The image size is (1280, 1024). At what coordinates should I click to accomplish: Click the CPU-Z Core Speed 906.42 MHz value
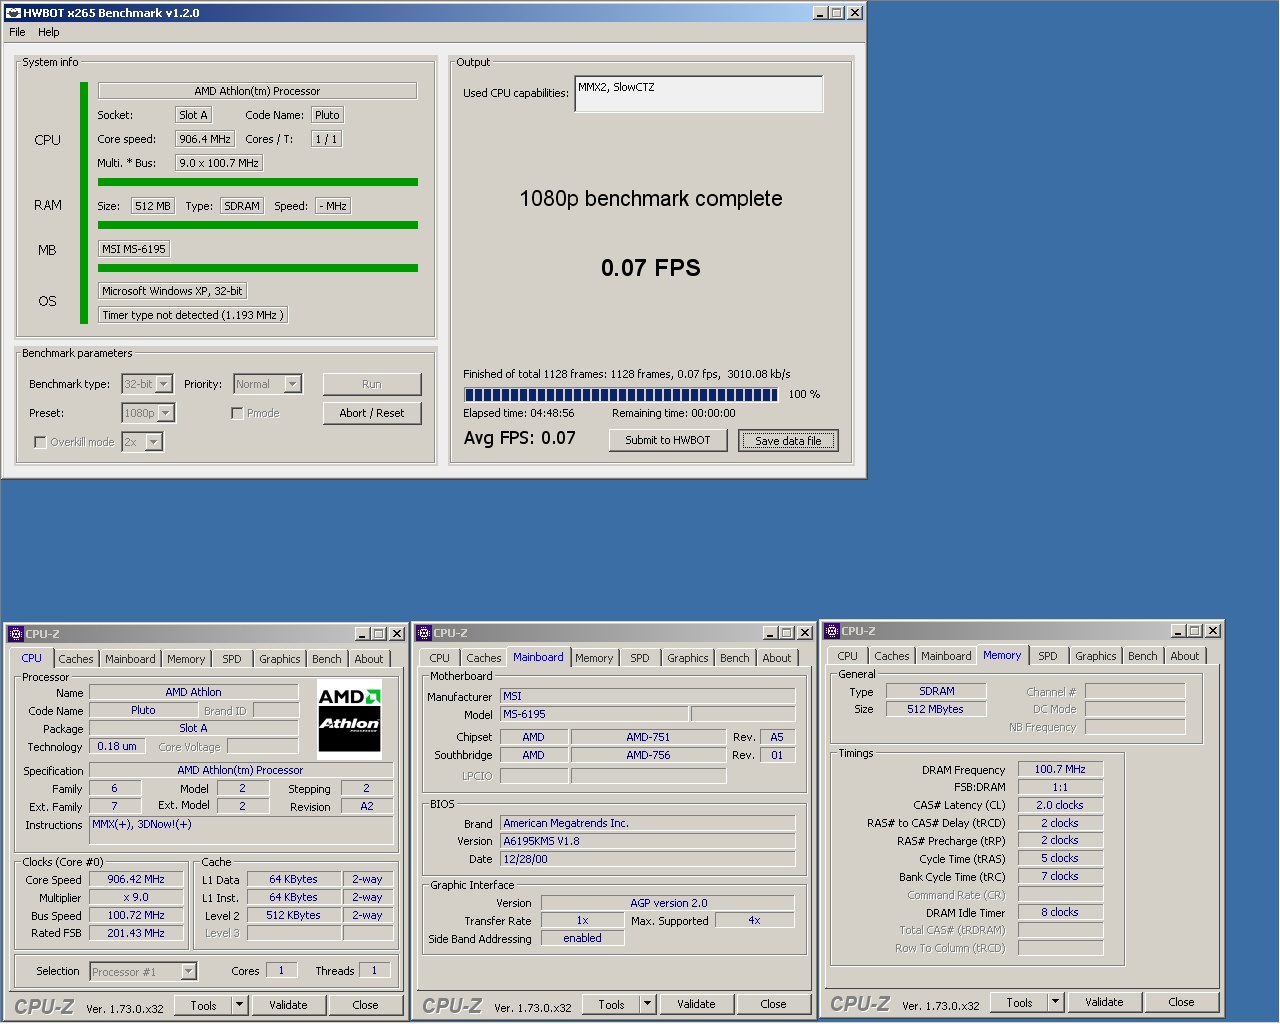tap(137, 880)
